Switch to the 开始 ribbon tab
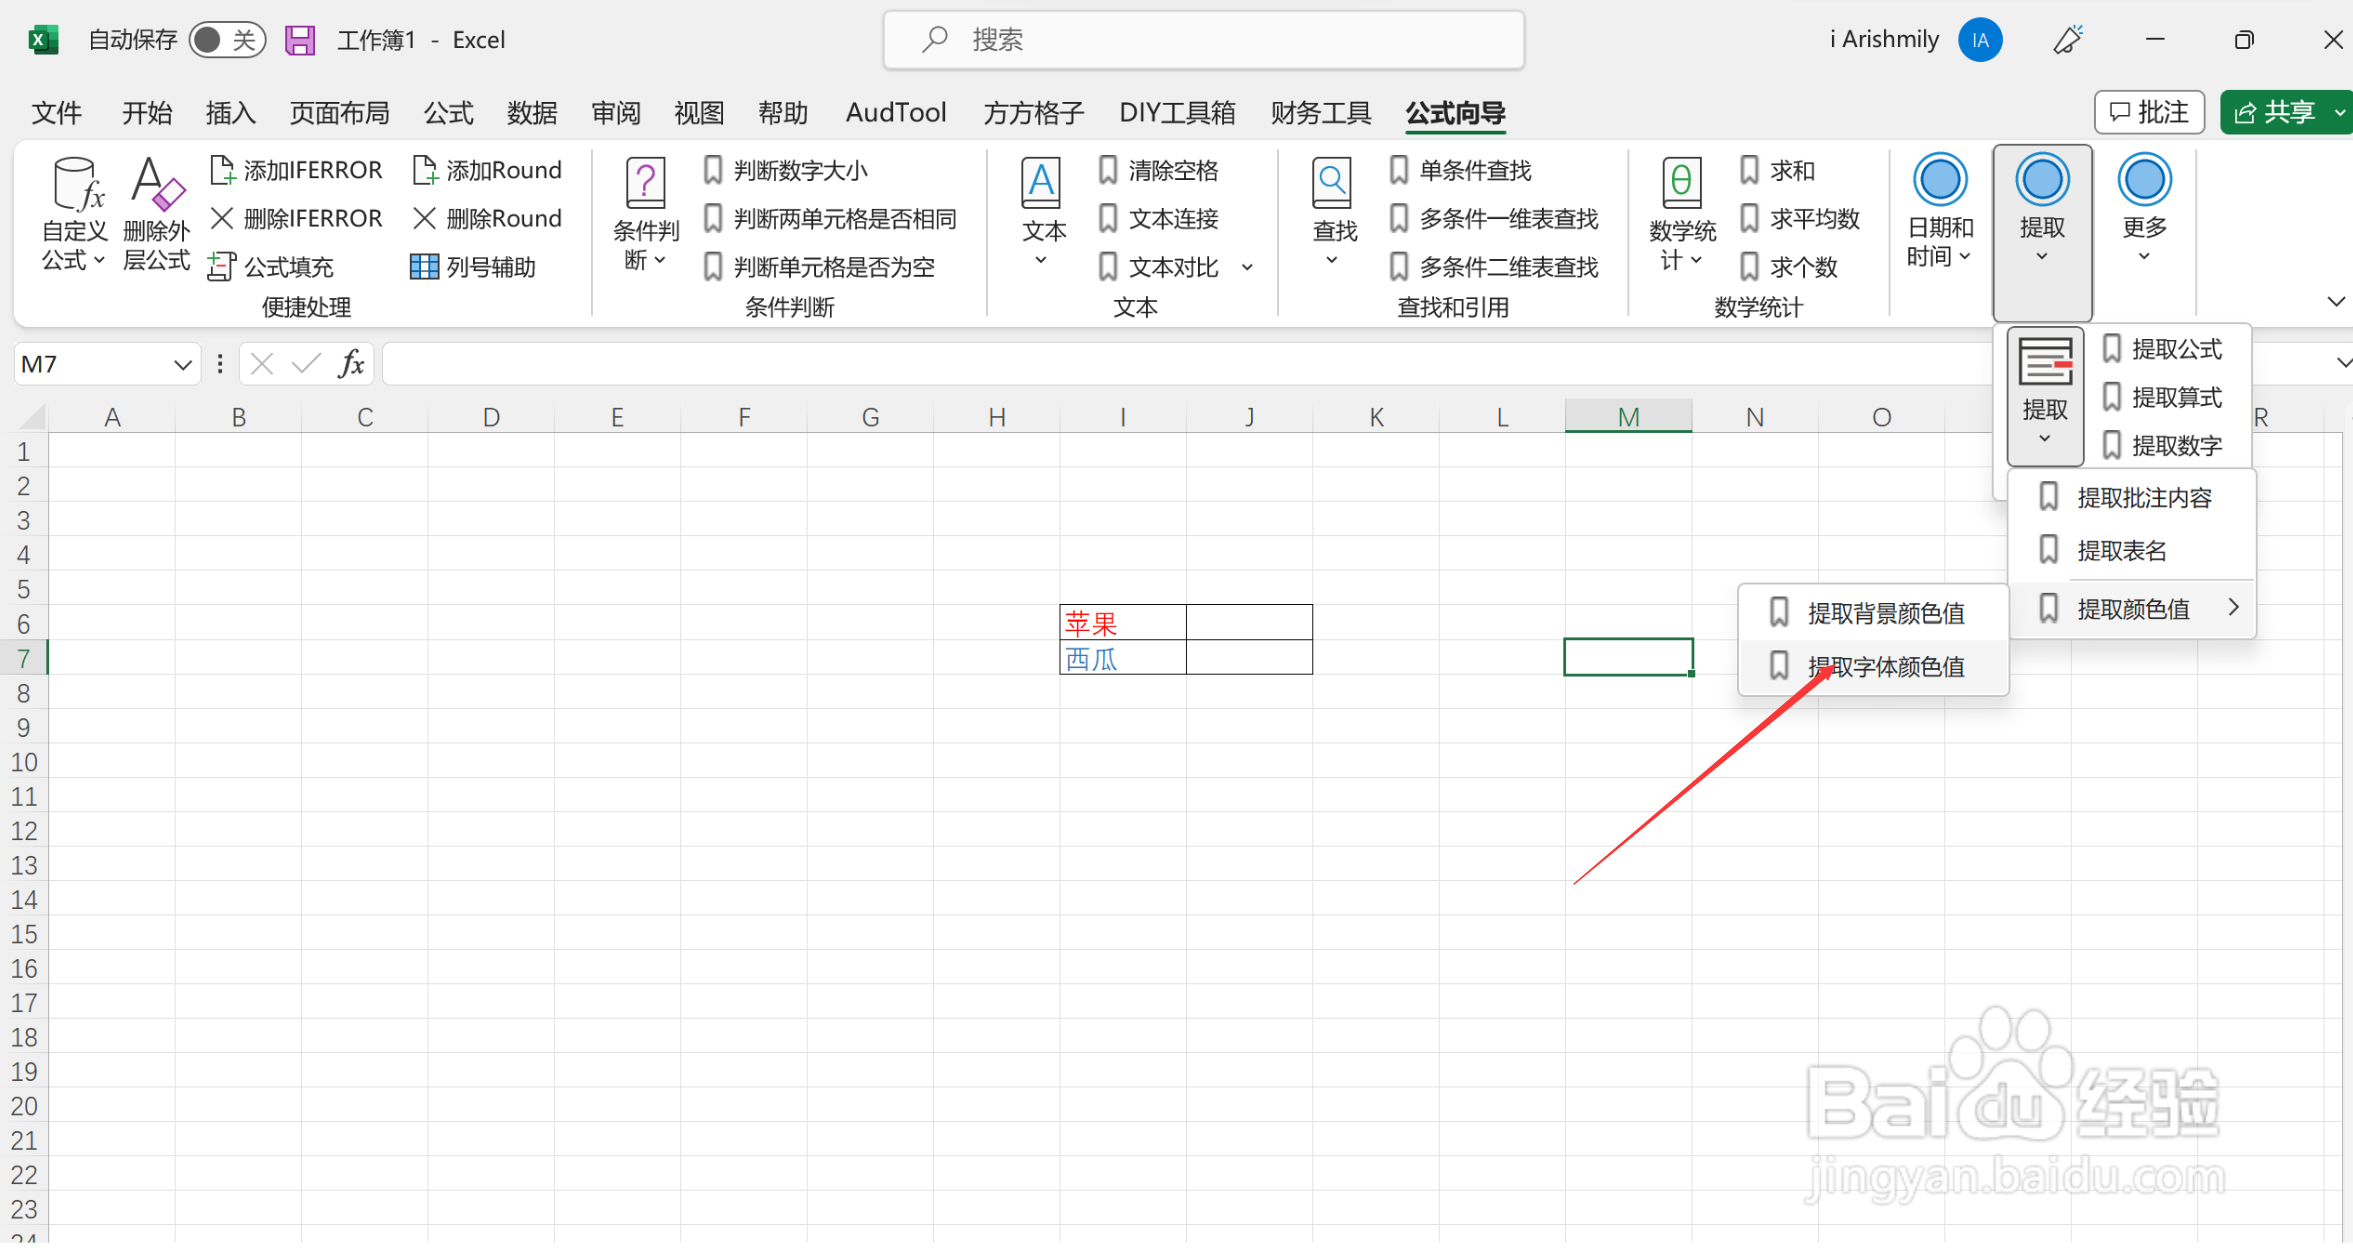The width and height of the screenshot is (2353, 1257). click(x=147, y=113)
